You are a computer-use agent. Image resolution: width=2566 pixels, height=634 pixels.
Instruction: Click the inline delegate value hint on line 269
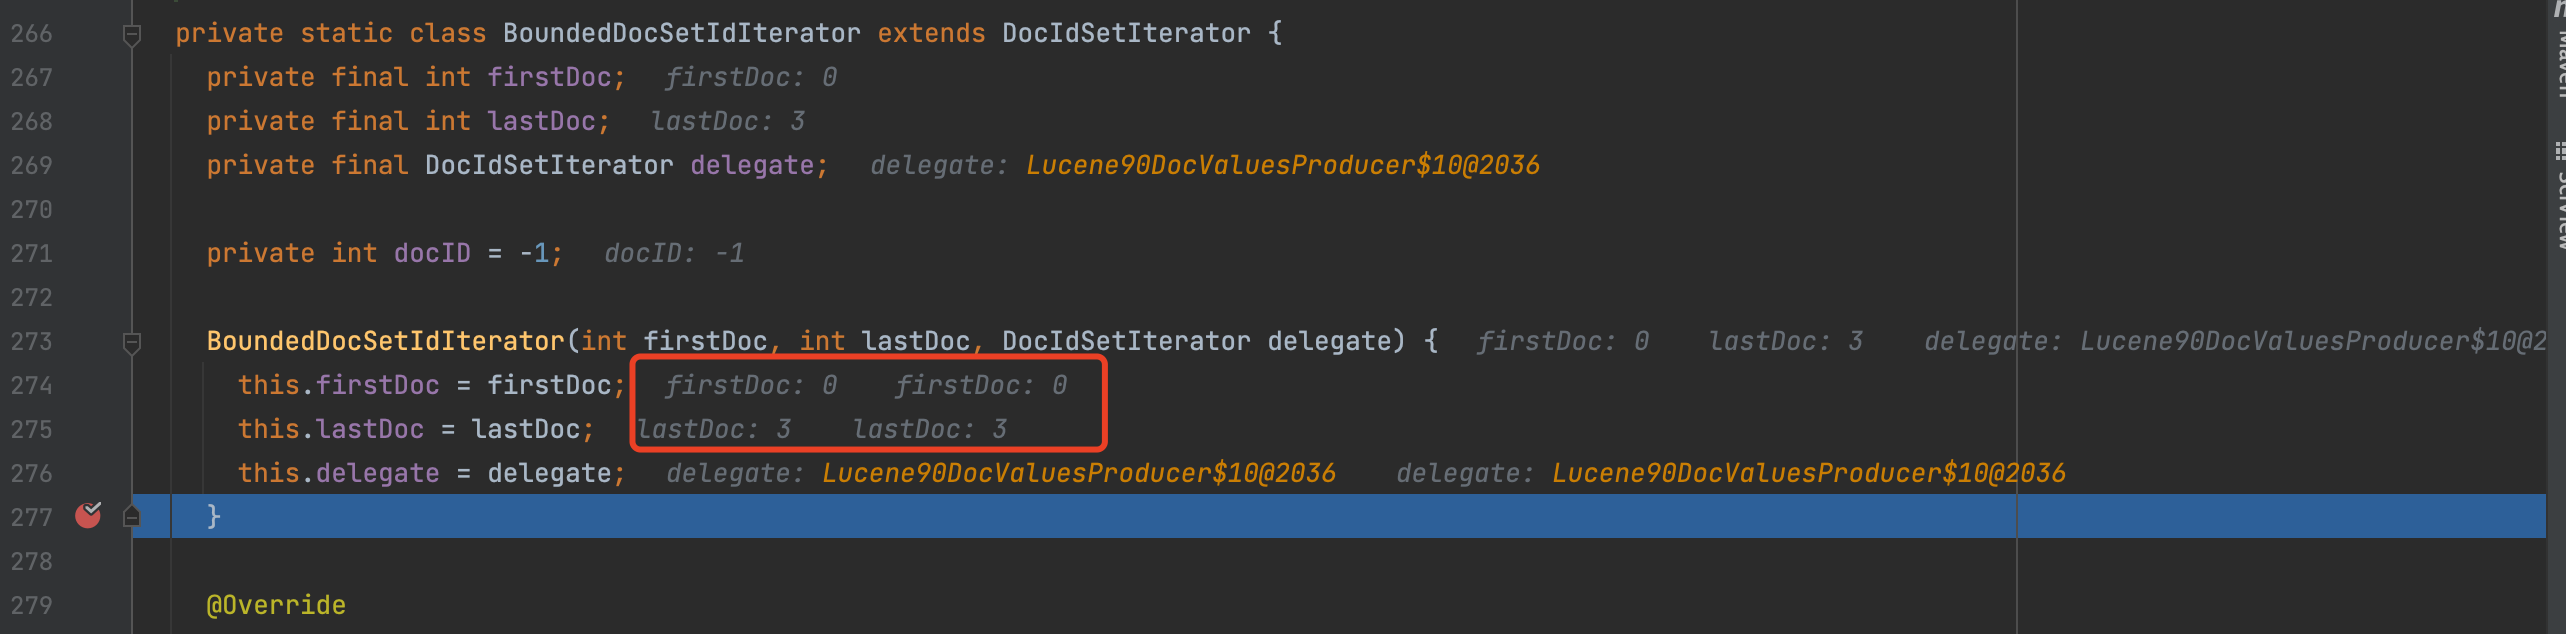point(1205,165)
